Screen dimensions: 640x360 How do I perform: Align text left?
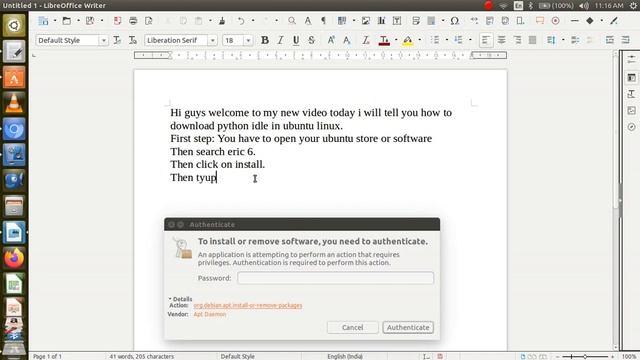(486, 40)
